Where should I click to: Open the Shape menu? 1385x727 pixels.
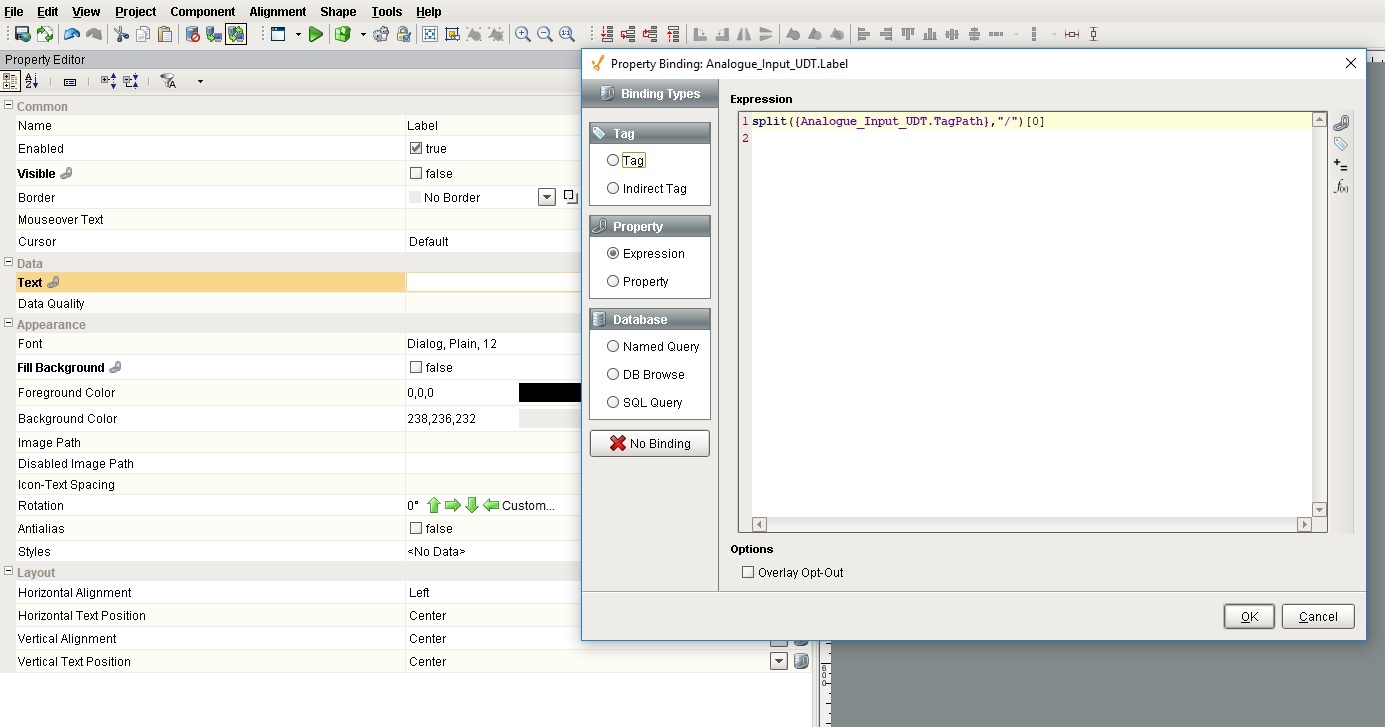point(338,12)
